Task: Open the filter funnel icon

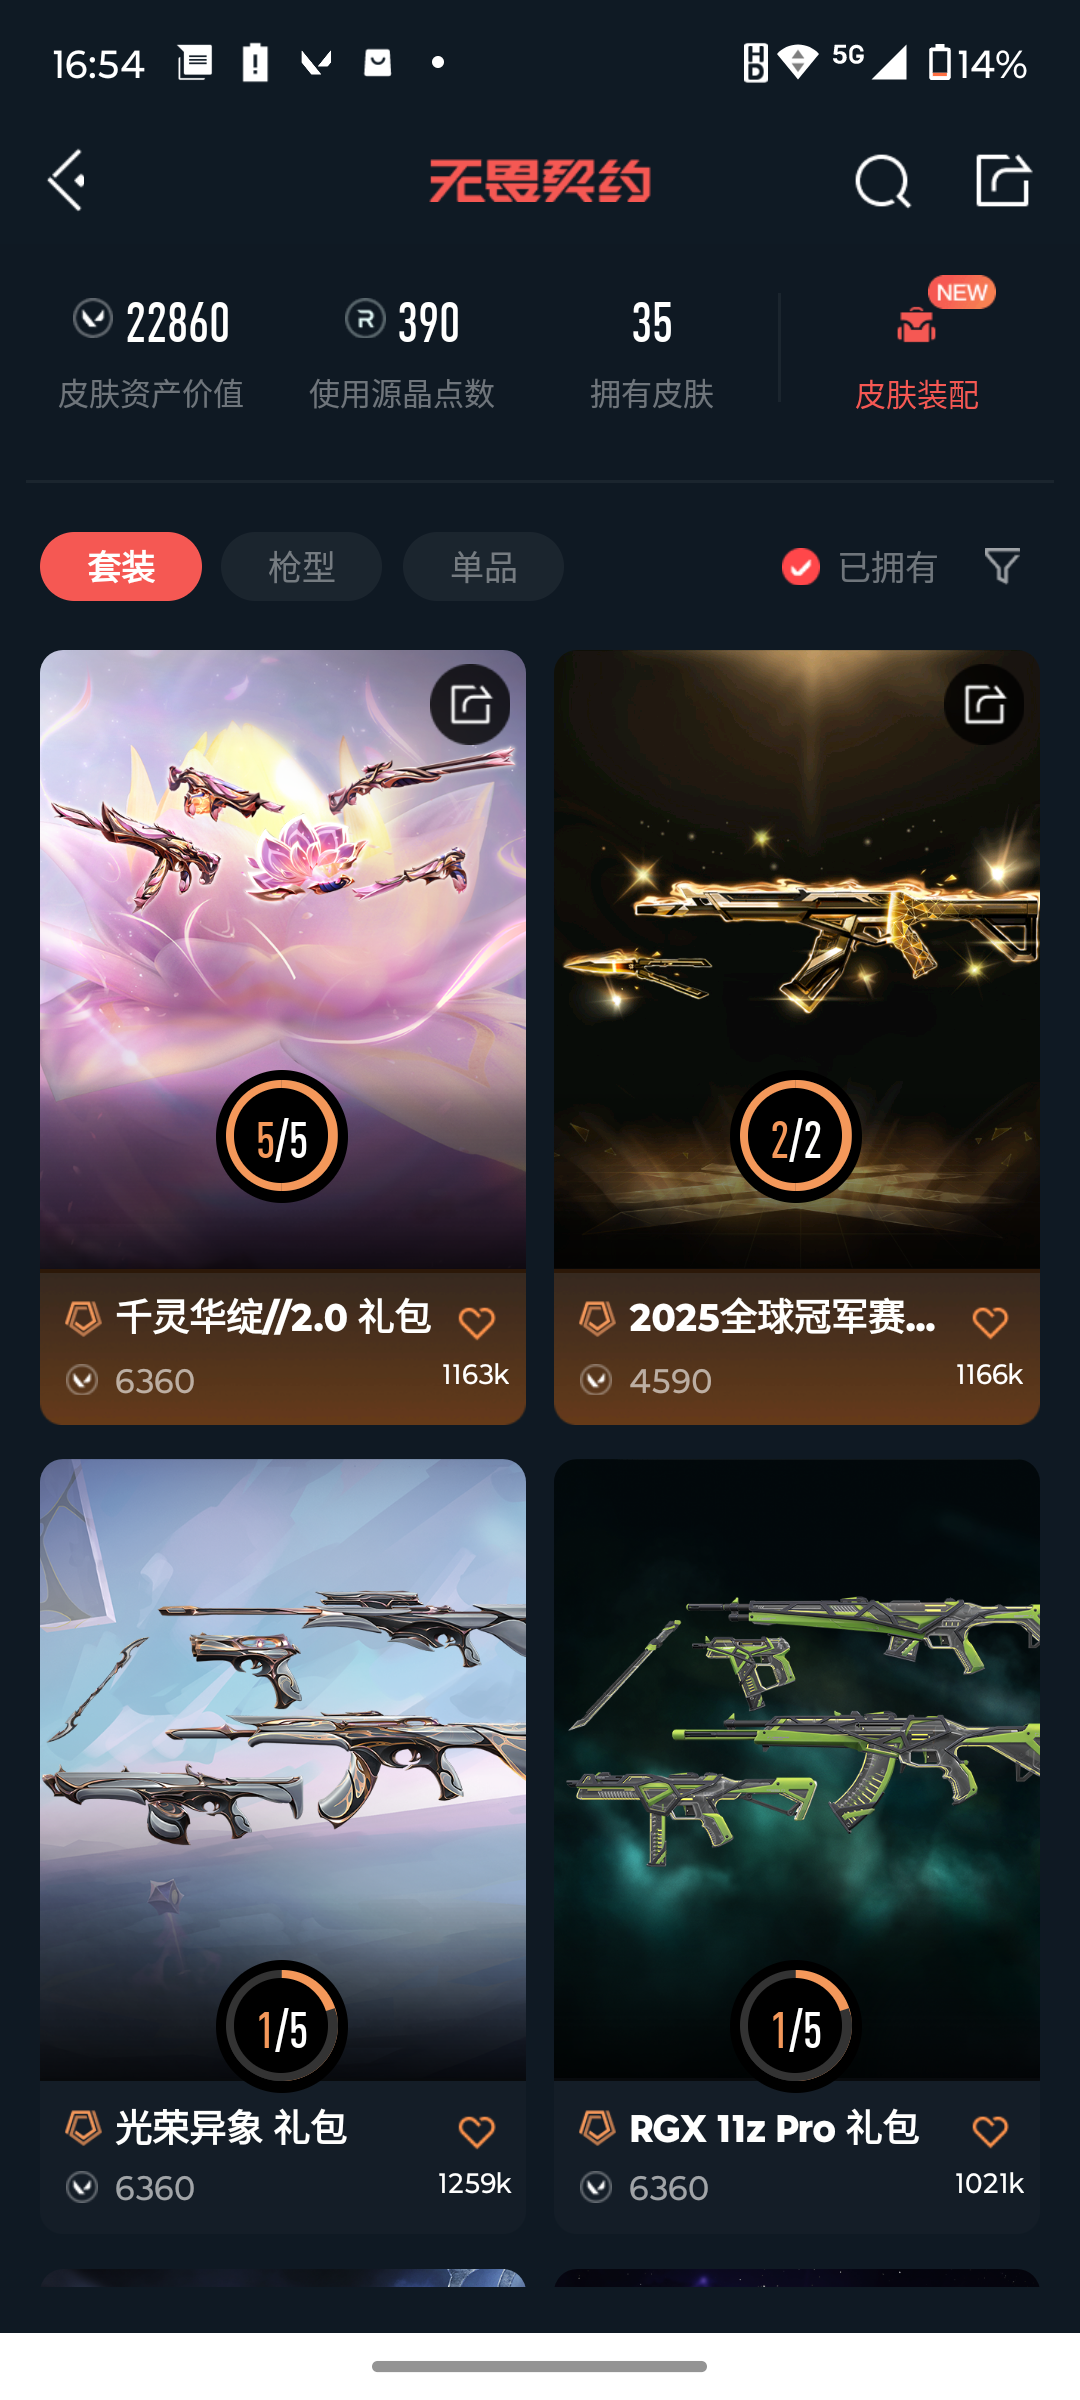Action: pos(1002,566)
